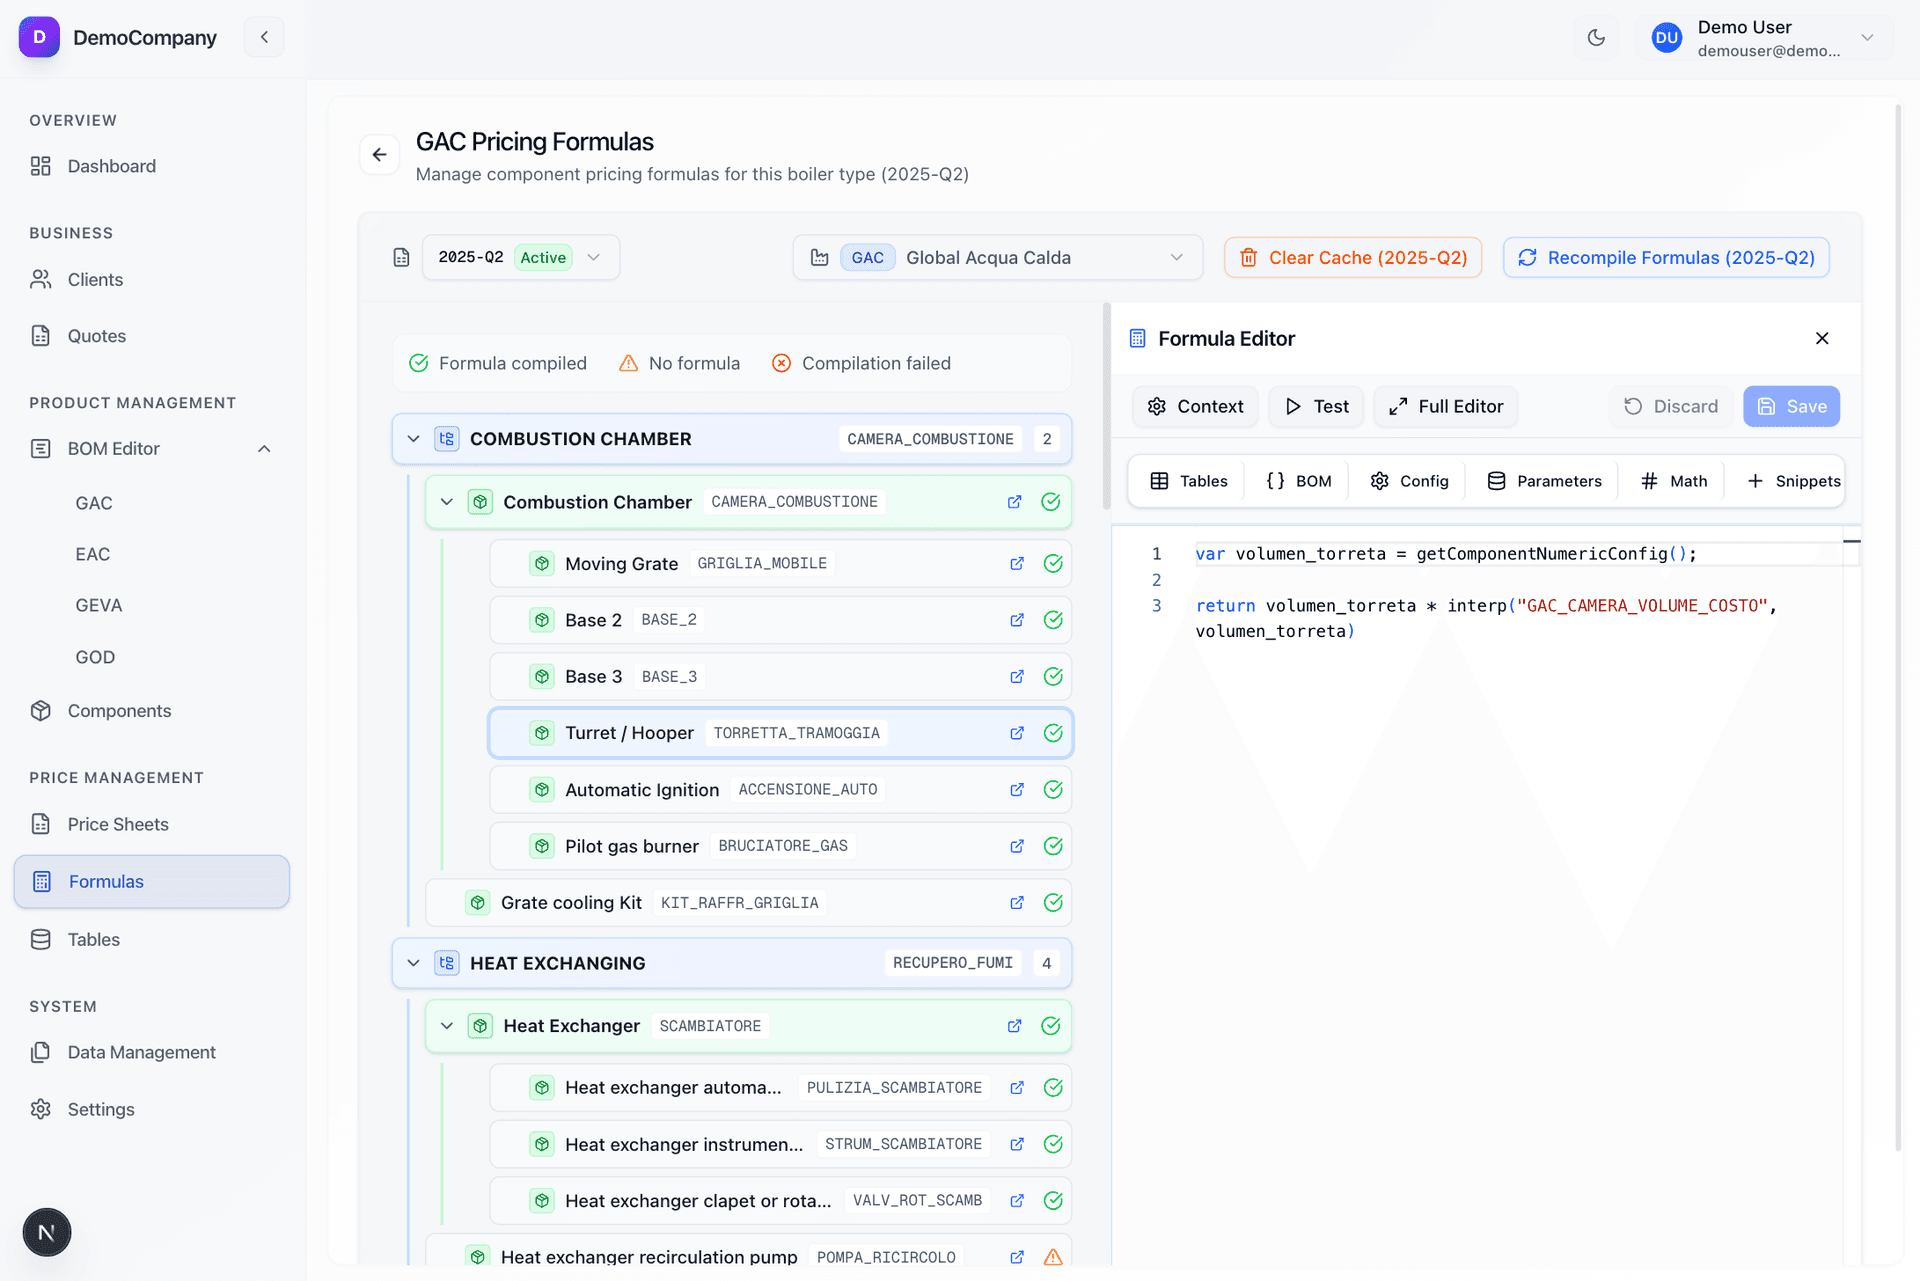Open external link icon for Grate cooling Kit
Screen dimensions: 1920x1281
(1017, 903)
